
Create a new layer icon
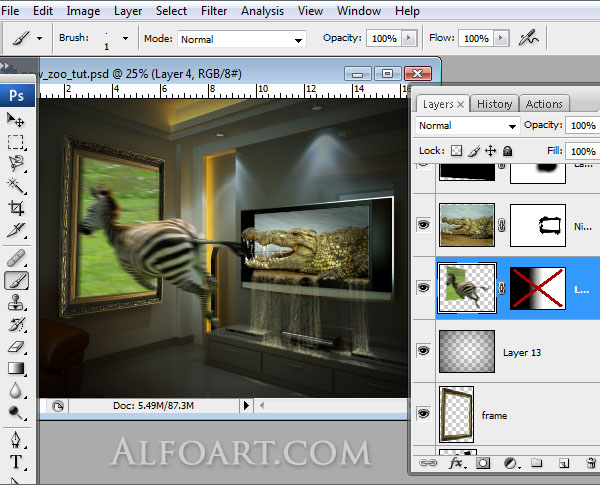pyautogui.click(x=564, y=463)
